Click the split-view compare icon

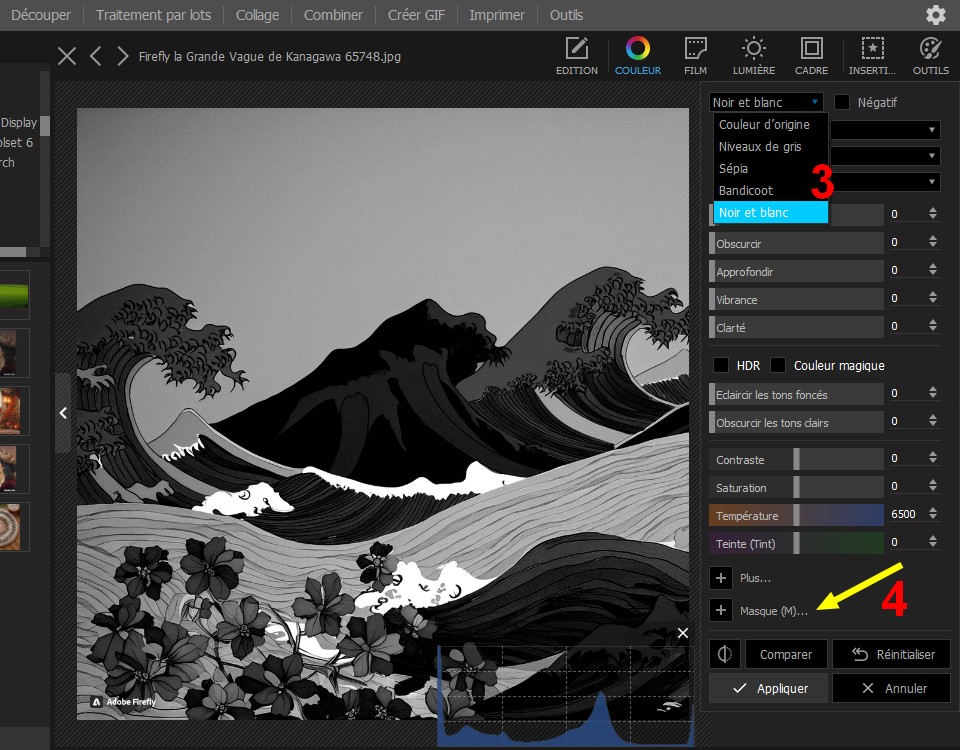[725, 654]
